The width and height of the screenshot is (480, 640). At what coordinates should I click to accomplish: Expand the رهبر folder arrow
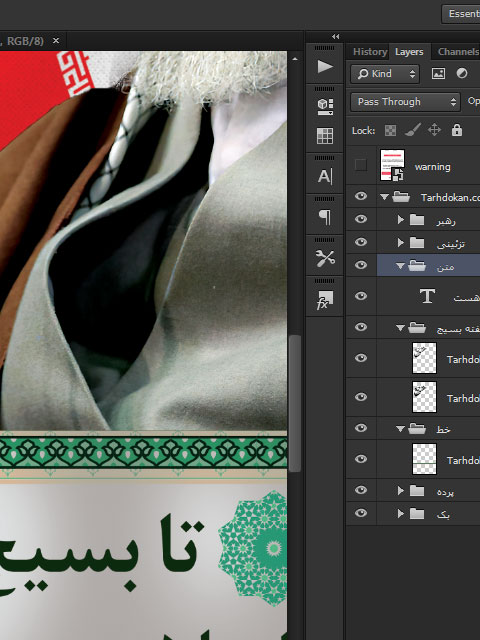pos(401,220)
